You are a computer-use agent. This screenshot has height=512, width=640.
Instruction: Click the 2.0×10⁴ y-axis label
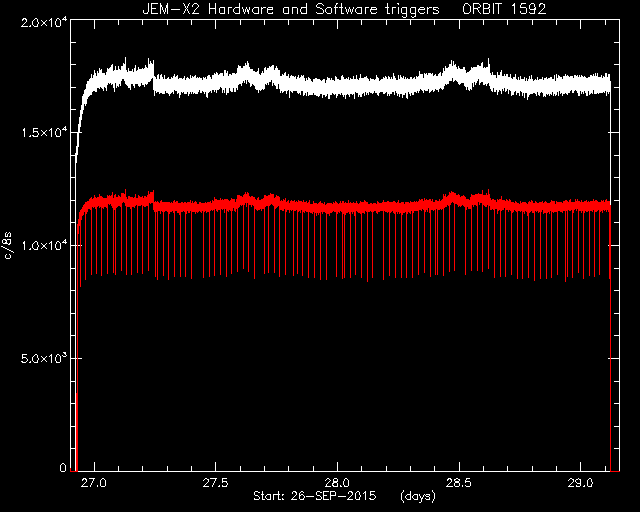click(x=44, y=23)
